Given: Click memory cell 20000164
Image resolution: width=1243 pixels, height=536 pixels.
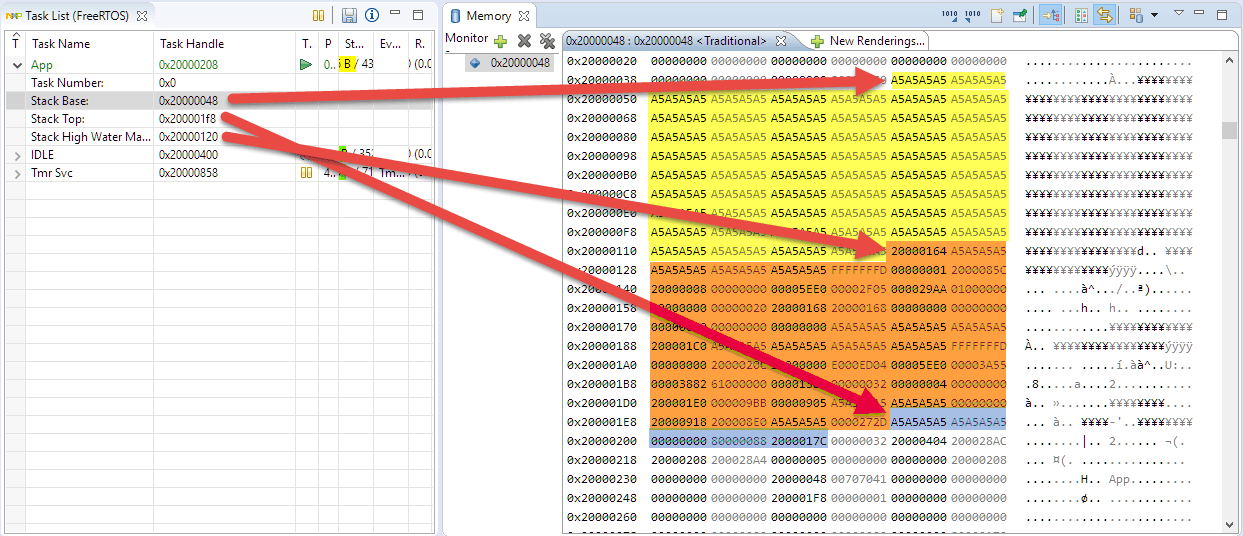Looking at the screenshot, I should point(918,251).
